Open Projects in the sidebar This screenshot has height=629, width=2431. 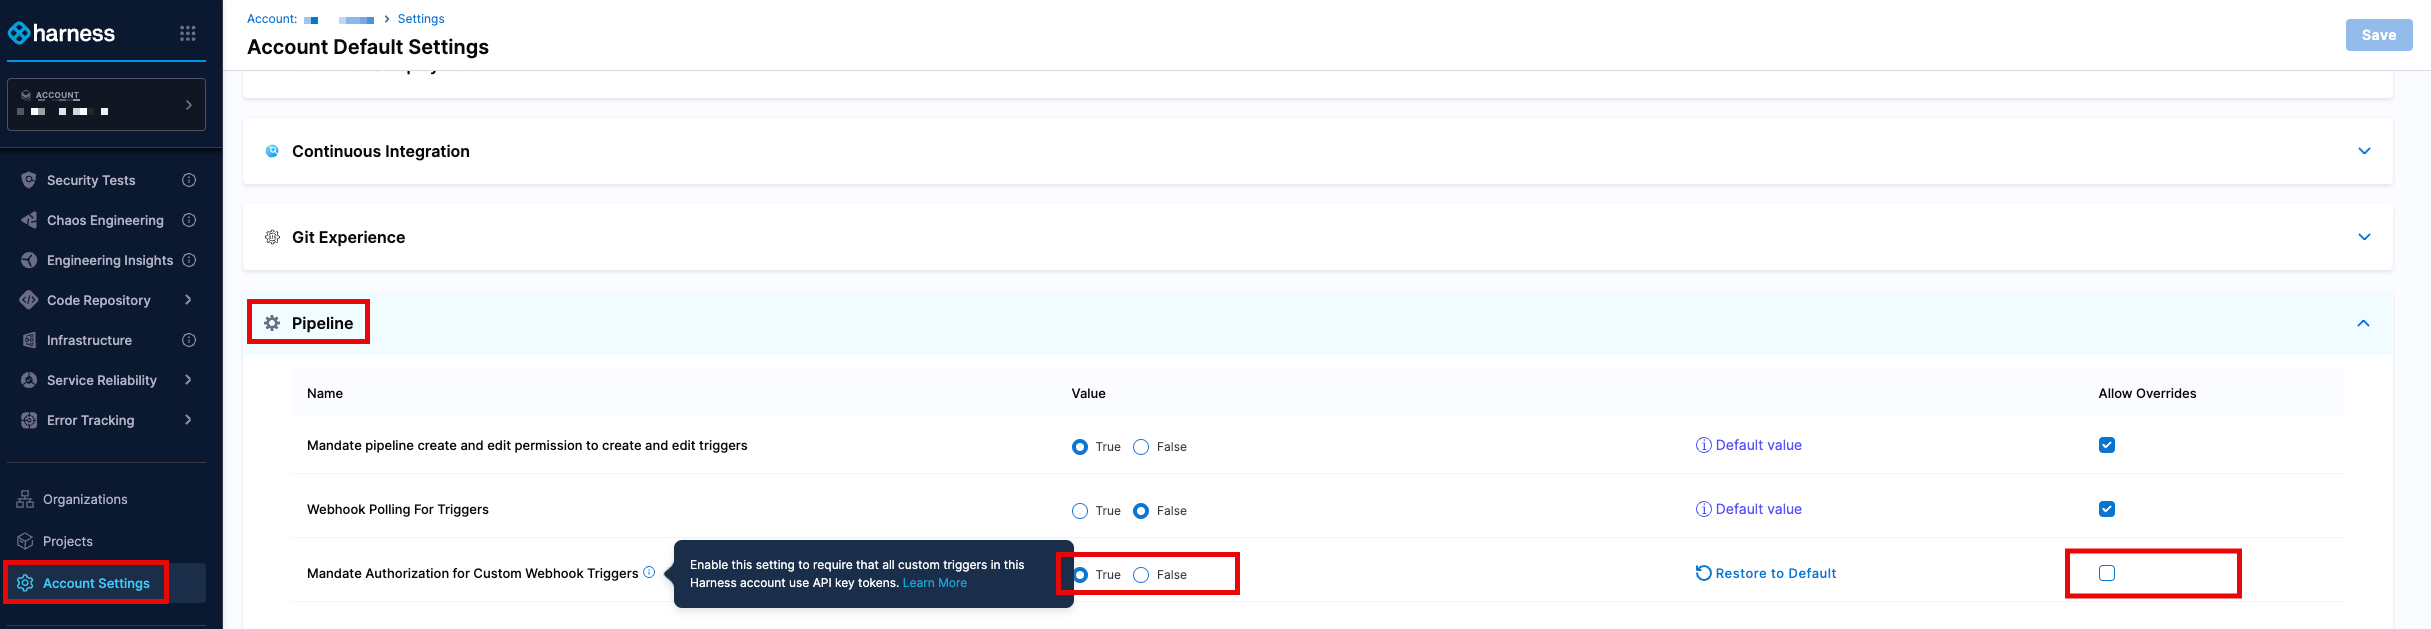point(67,541)
